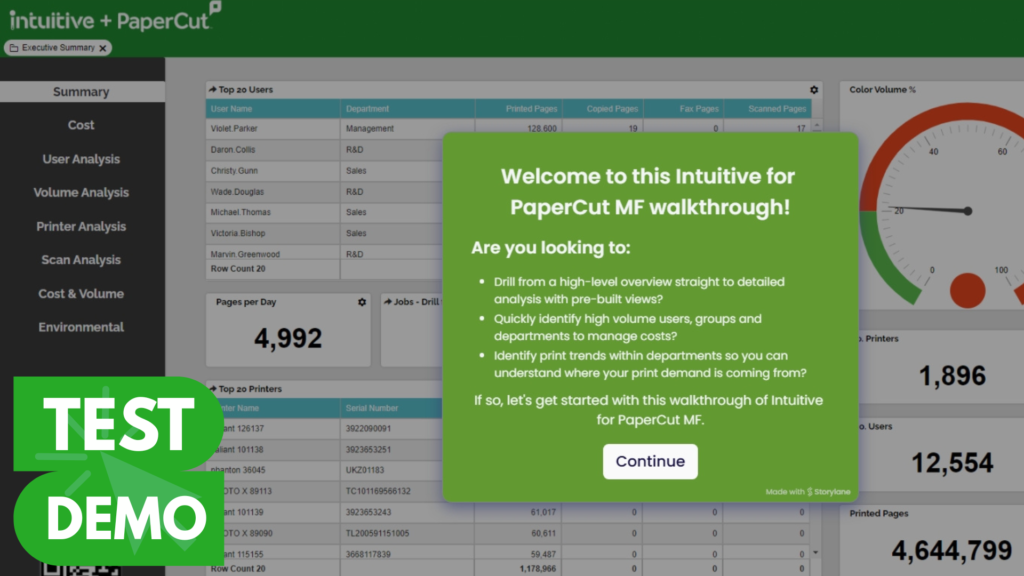The height and width of the screenshot is (576, 1024).
Task: Open Scan Analysis in the sidebar
Action: (81, 260)
